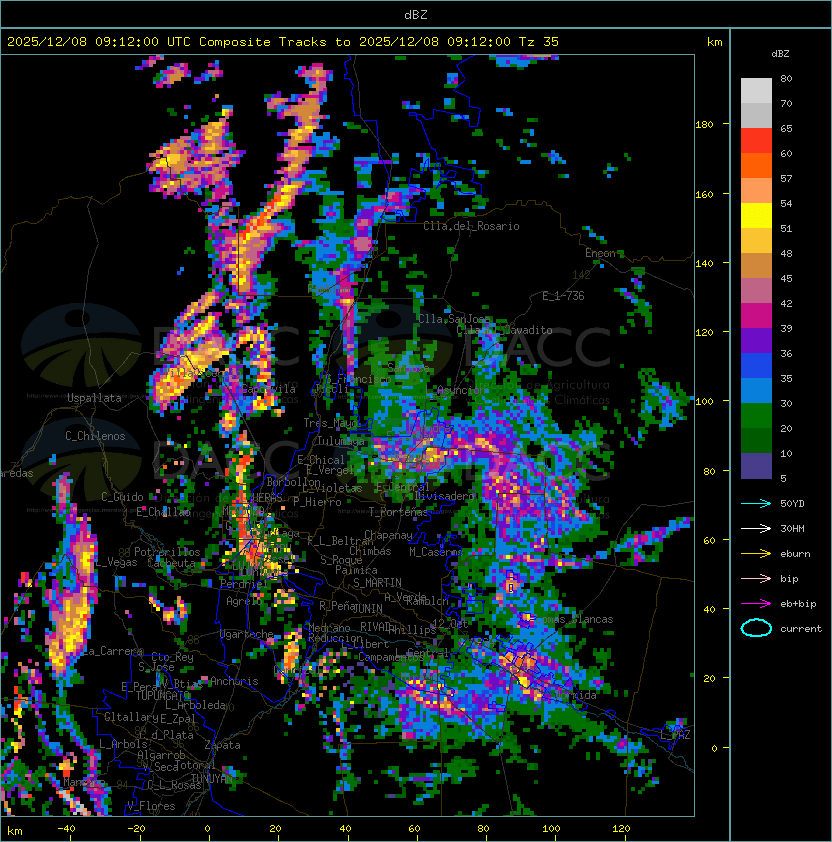832x842 pixels.
Task: Select the red 60-65 dBZ swatch
Action: click(756, 141)
